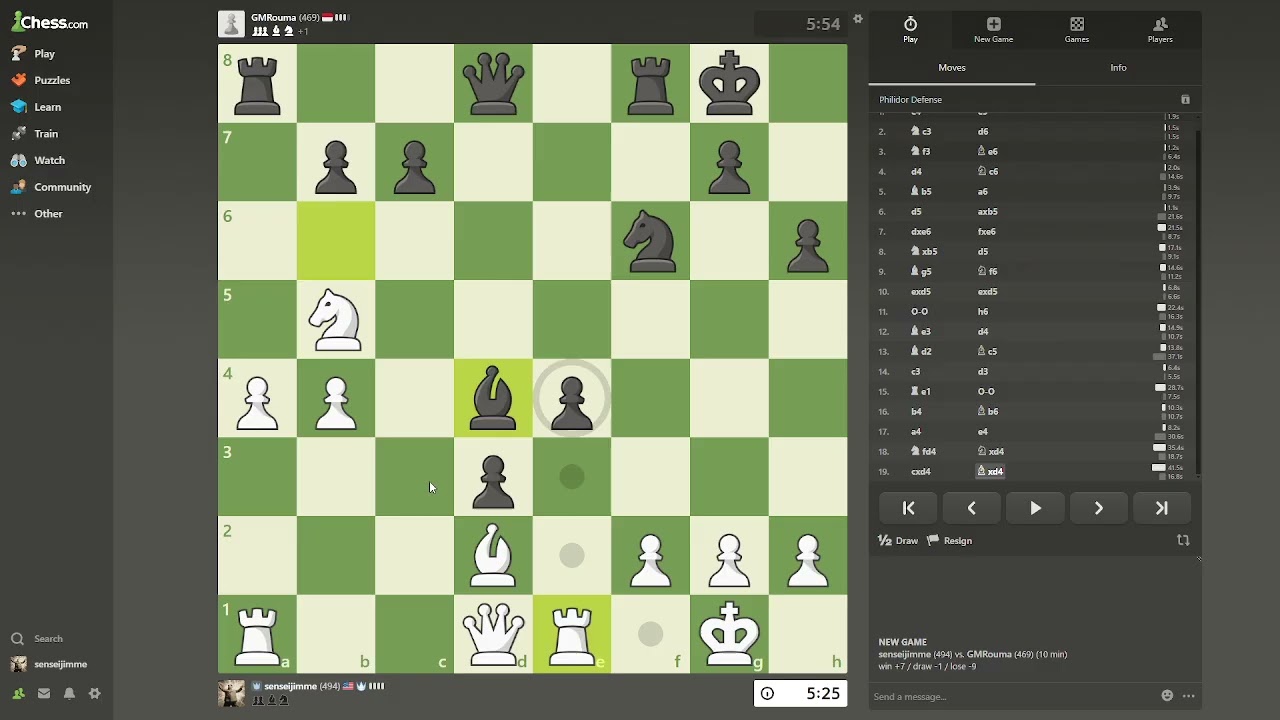Flip the board with the arrows icon
1280x720 pixels.
click(1183, 540)
